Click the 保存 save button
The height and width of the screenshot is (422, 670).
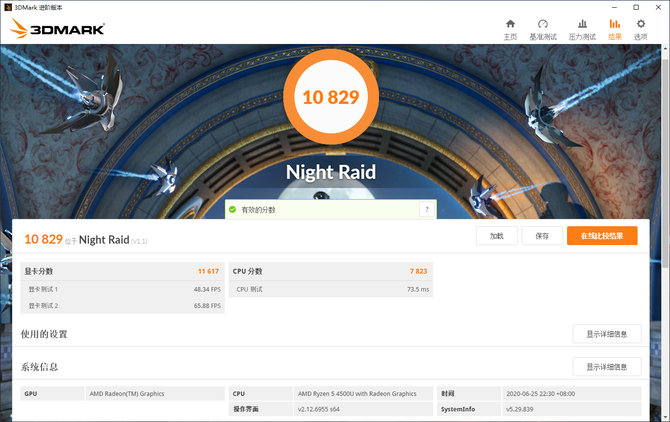(x=542, y=236)
